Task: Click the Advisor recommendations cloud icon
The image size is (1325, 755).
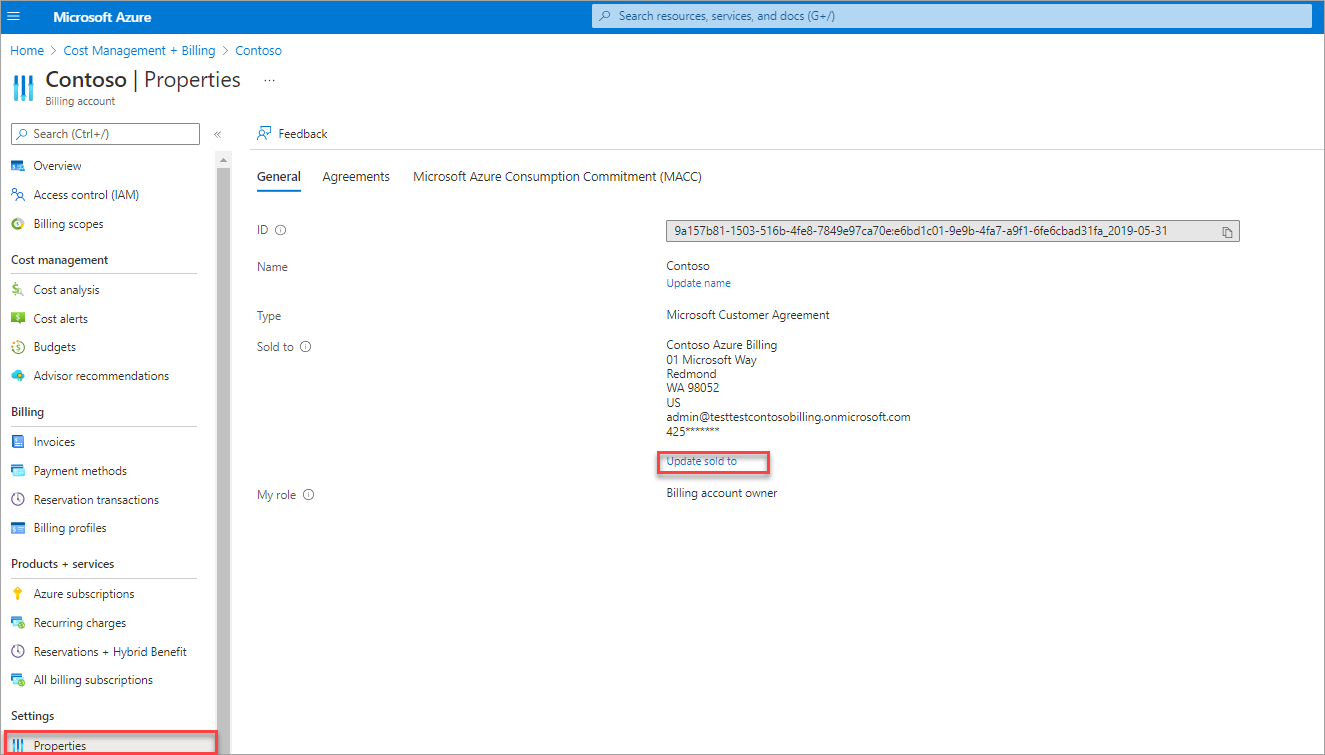Action: pyautogui.click(x=18, y=376)
